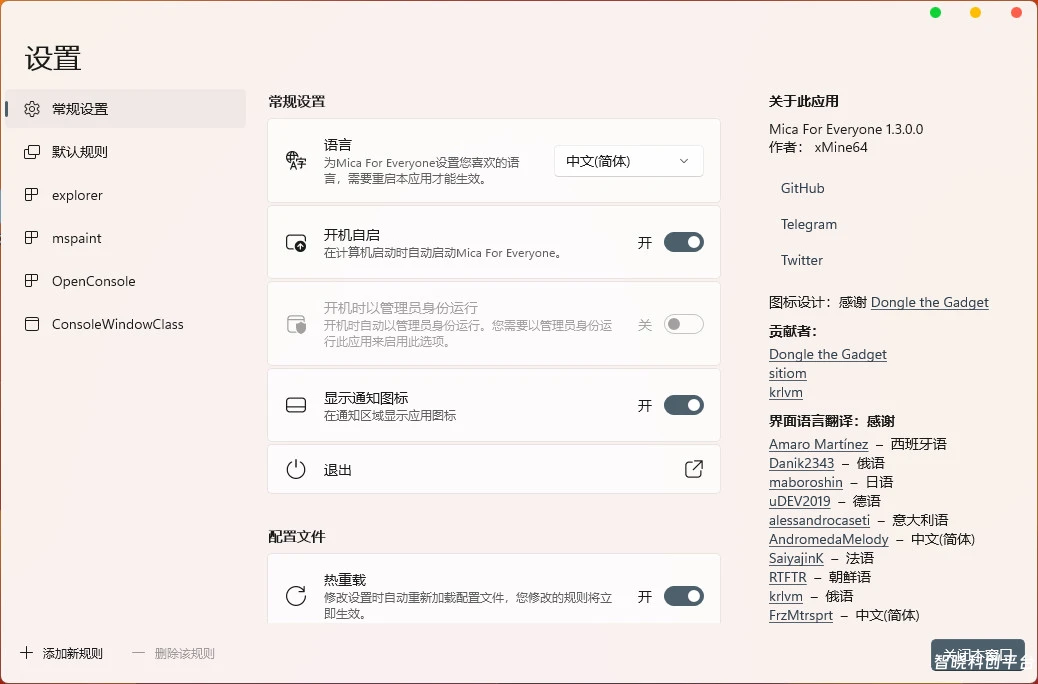Click the 关闭本窗口 button
This screenshot has width=1038, height=684.
tap(977, 656)
